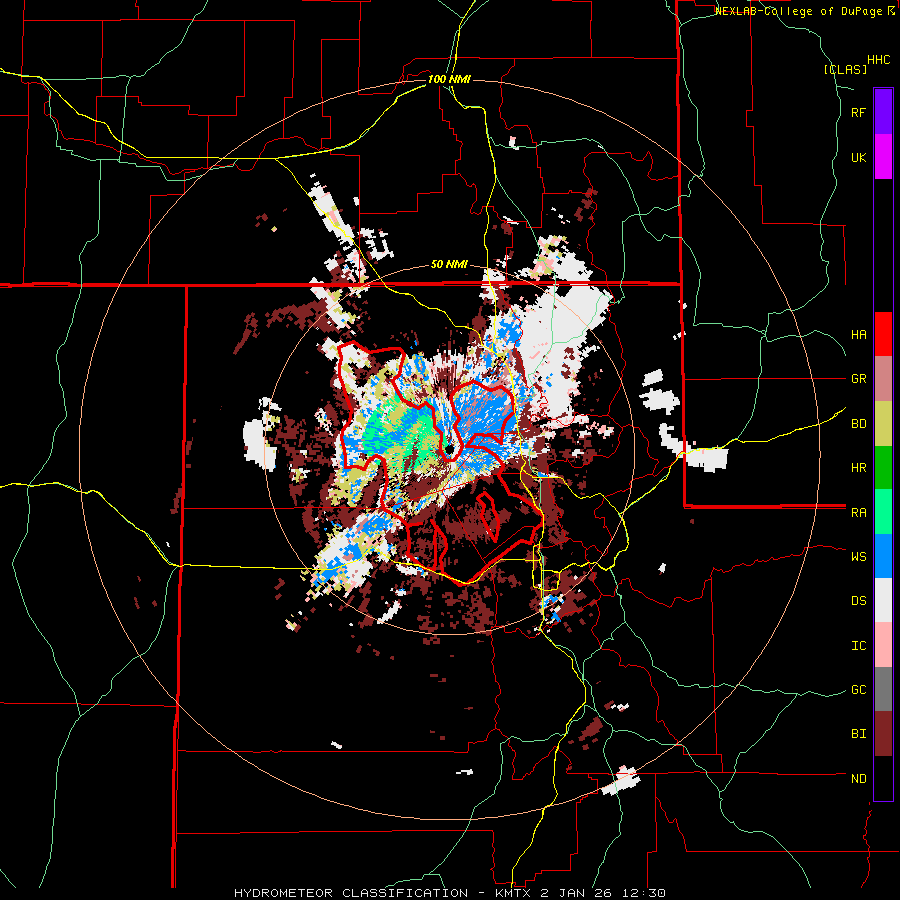
Task: Click the GR legend label
Action: 858,379
